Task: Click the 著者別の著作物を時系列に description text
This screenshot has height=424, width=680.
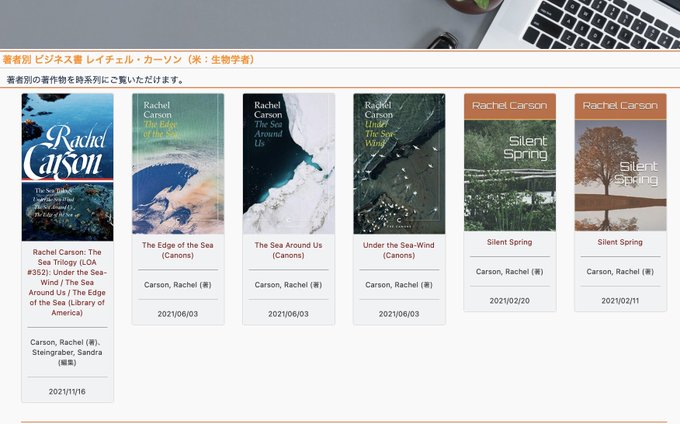Action: (95, 80)
